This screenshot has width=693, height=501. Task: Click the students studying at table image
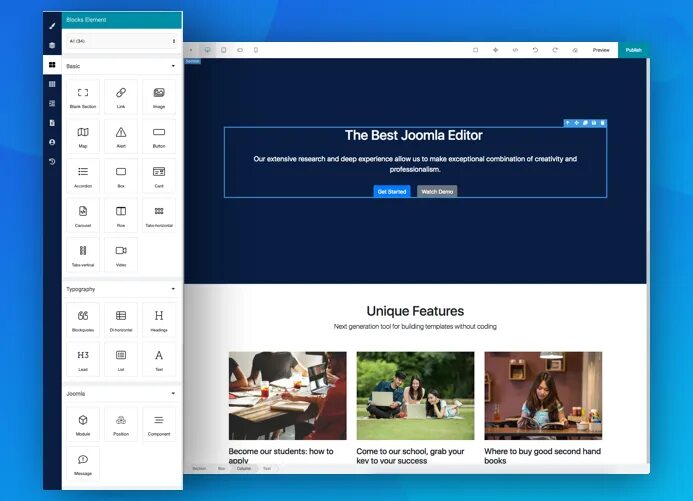(x=288, y=396)
